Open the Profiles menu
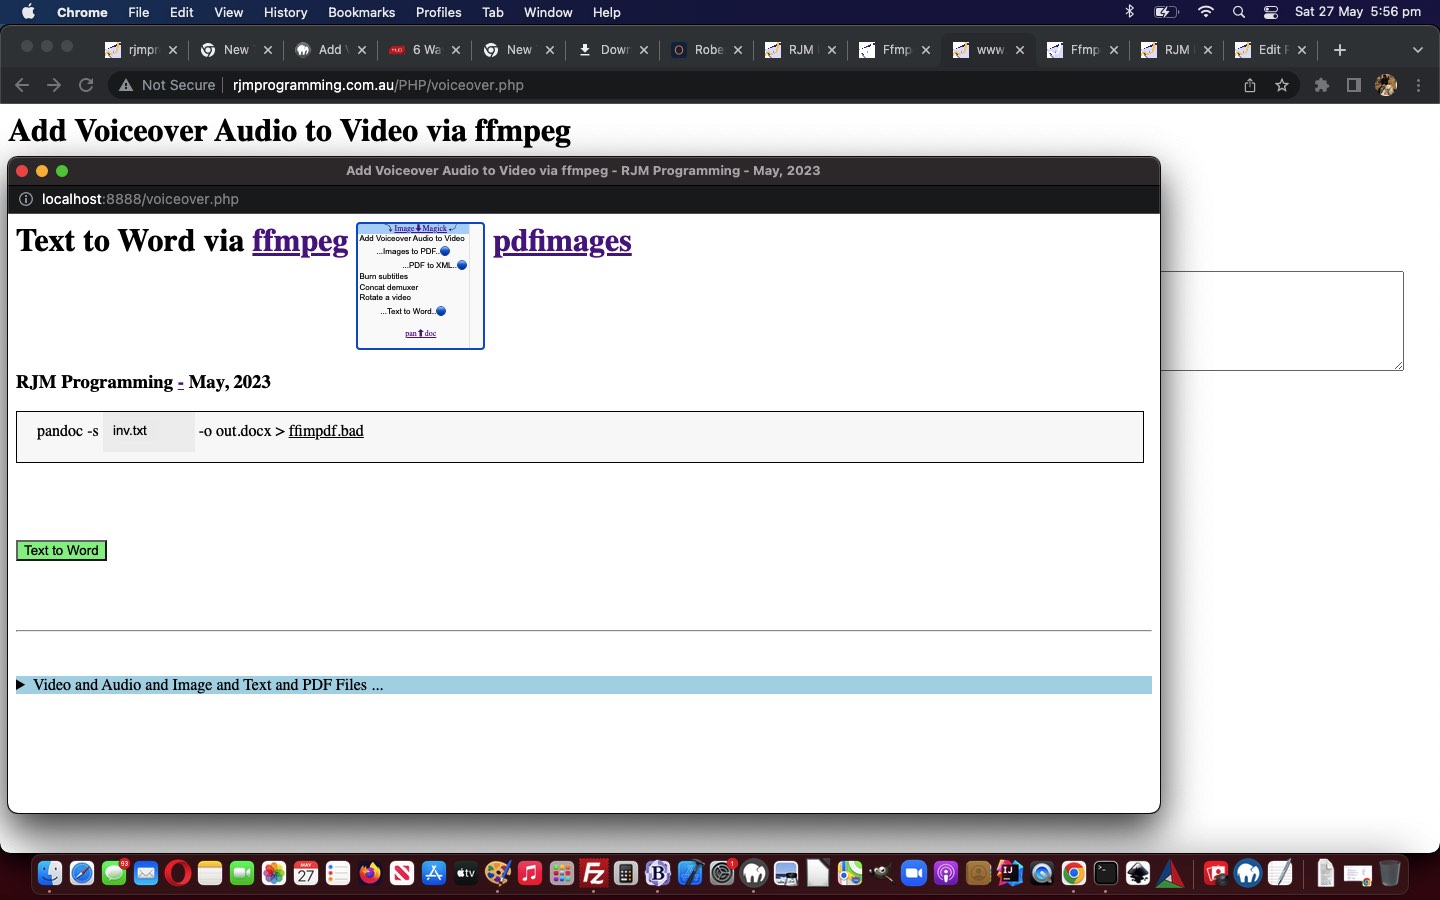The height and width of the screenshot is (900, 1440). [x=438, y=12]
